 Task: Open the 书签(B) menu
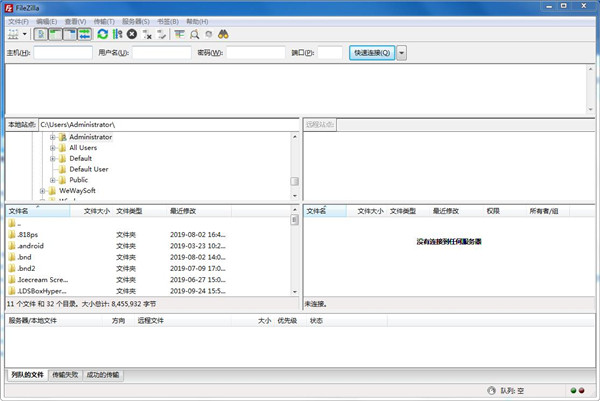168,21
